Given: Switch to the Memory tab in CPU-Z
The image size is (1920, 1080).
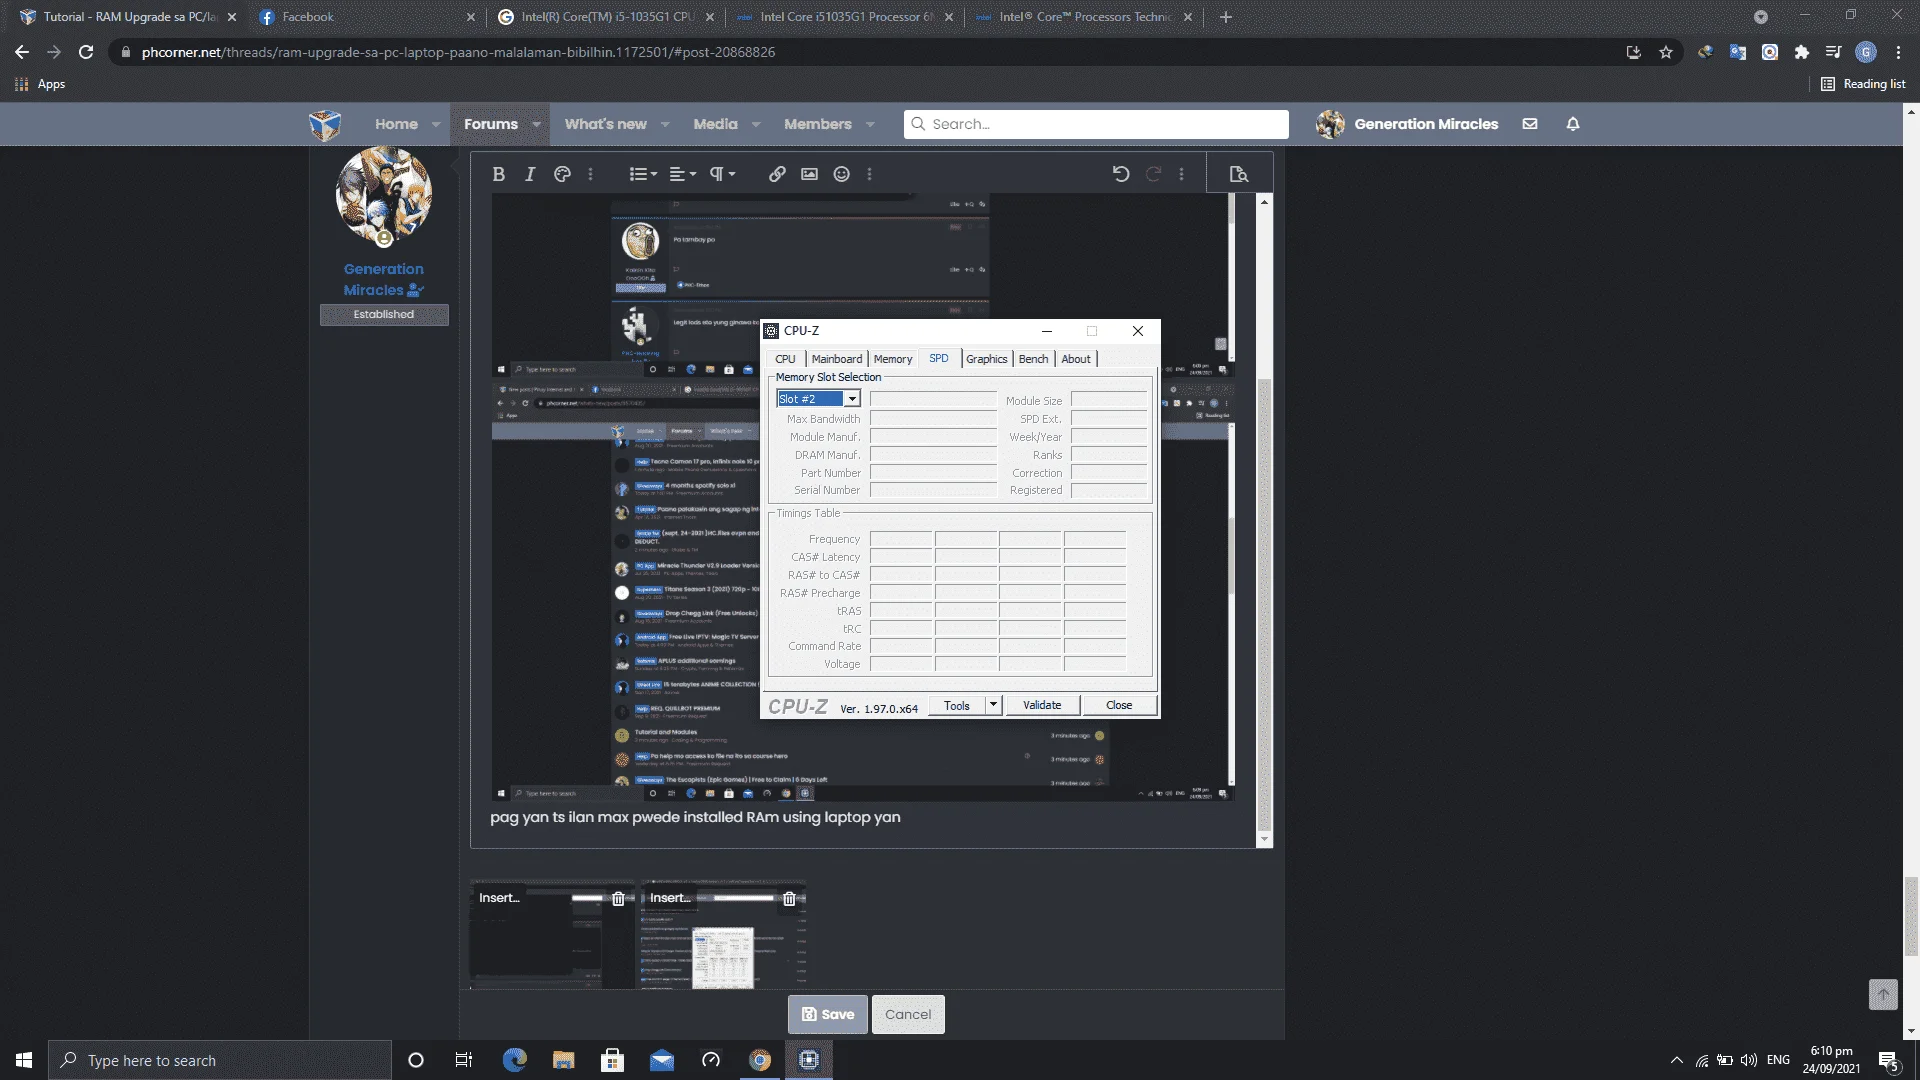Looking at the screenshot, I should (x=893, y=359).
